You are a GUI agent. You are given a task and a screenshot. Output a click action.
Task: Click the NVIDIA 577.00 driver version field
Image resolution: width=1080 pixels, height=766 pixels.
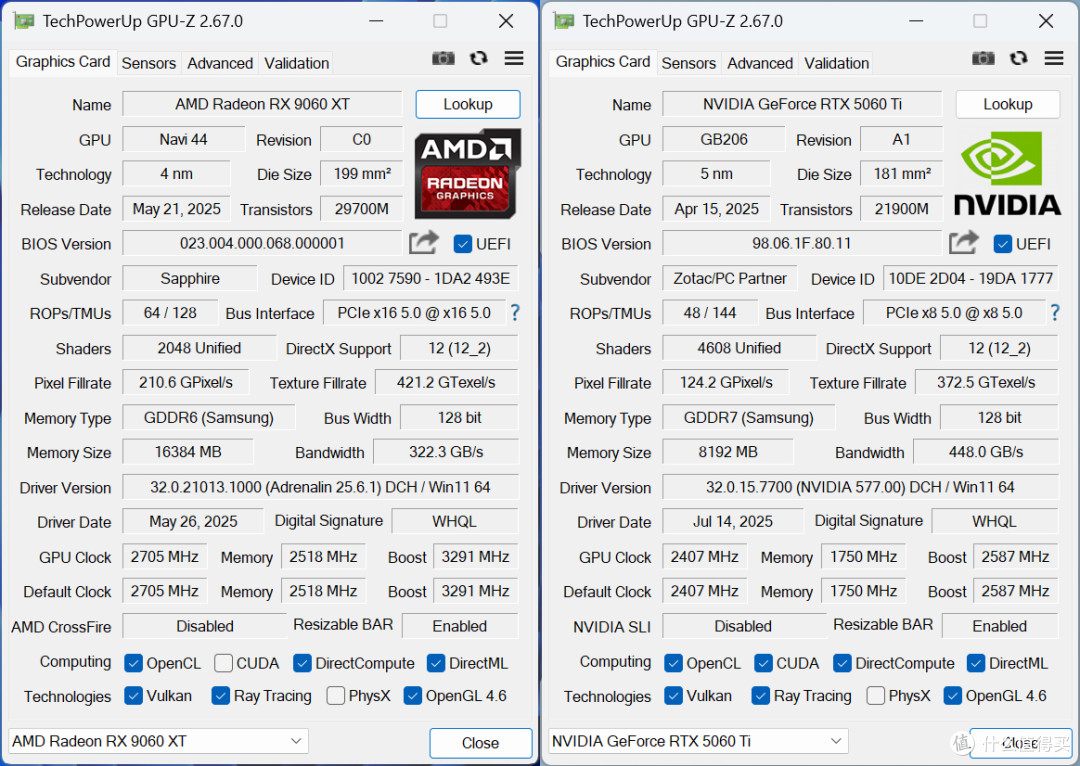[860, 487]
